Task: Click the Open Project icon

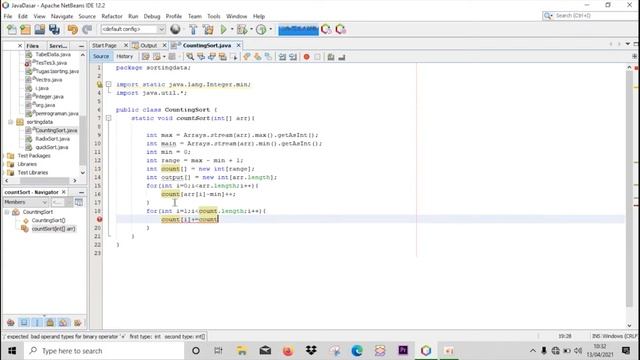Action: [x=40, y=29]
